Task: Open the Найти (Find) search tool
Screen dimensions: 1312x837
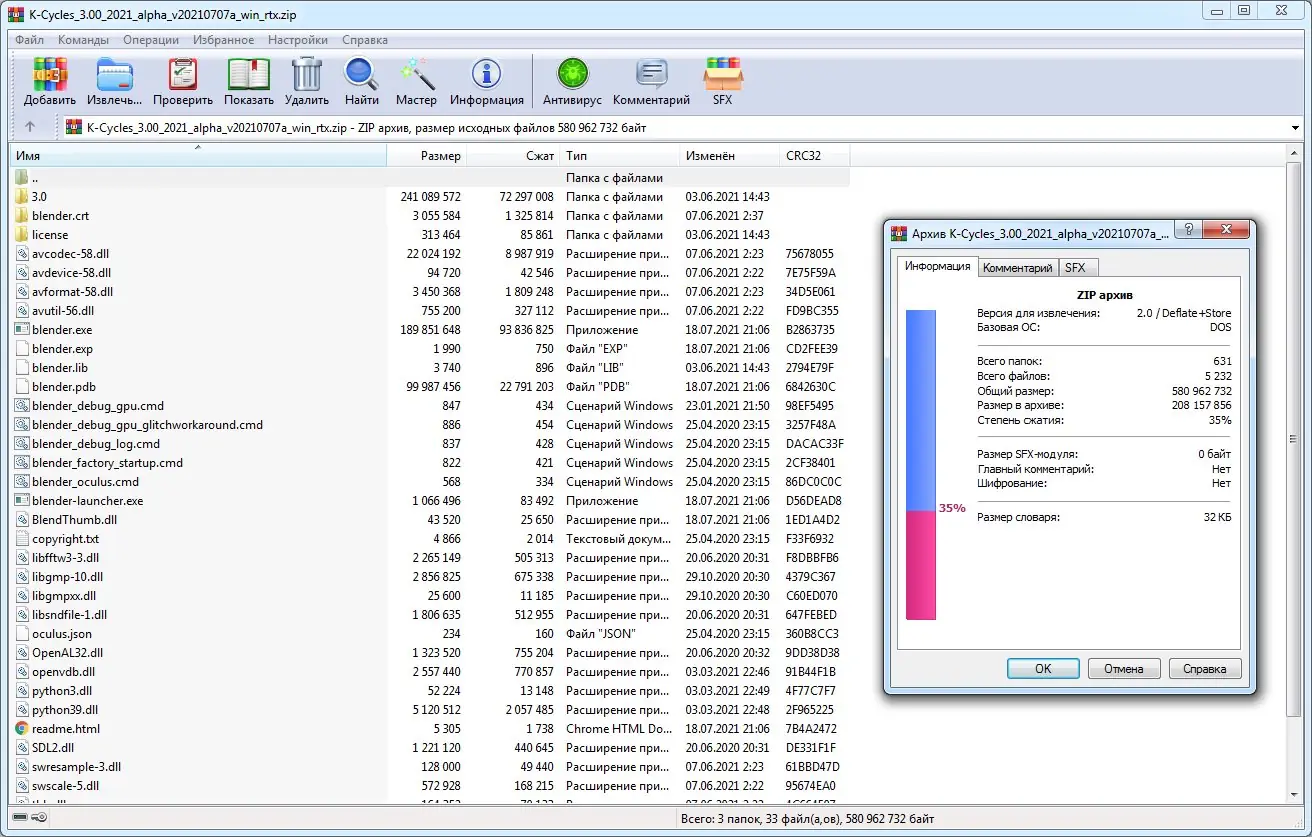Action: click(x=361, y=74)
